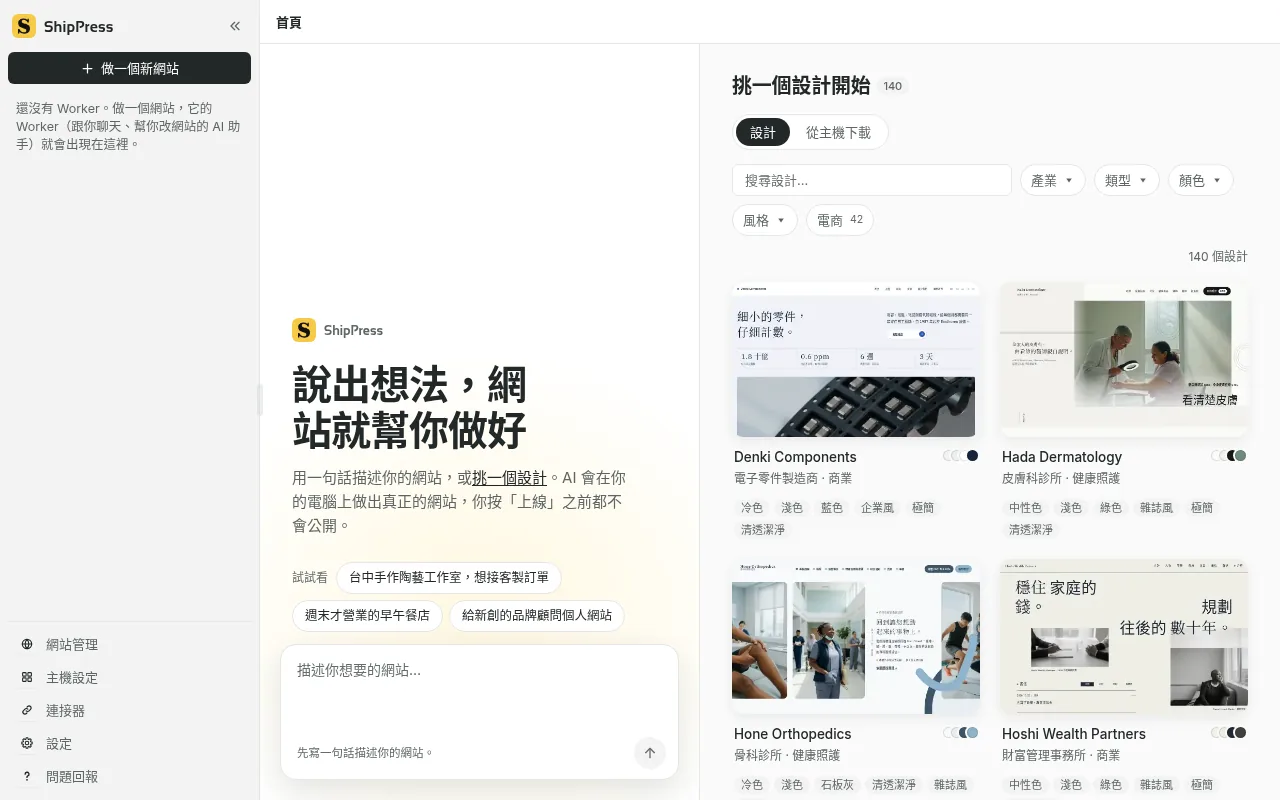Open the Hada Dermatology design thumbnail

(1124, 360)
